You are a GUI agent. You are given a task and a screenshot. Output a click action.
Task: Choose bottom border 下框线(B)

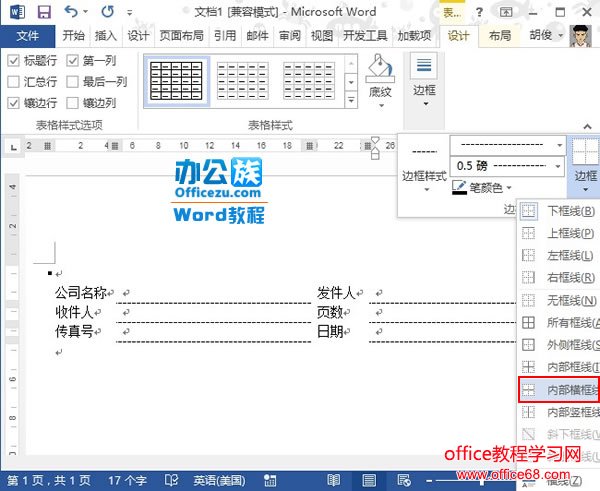559,211
